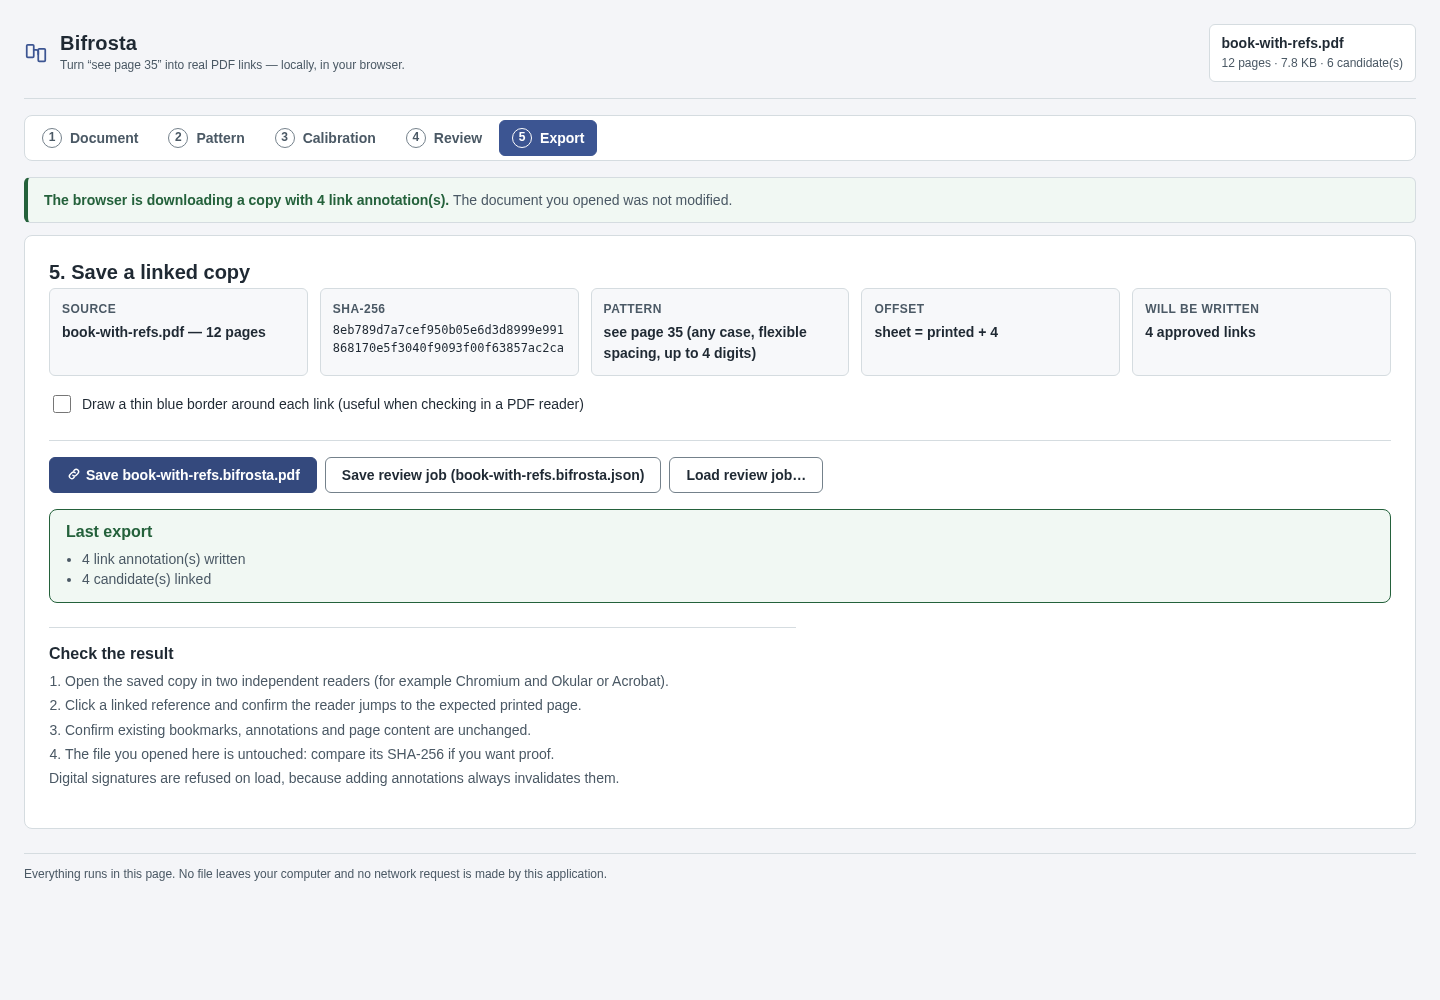Click '4 candidate(s) linked' list item
1440x1000 pixels.
coord(147,579)
